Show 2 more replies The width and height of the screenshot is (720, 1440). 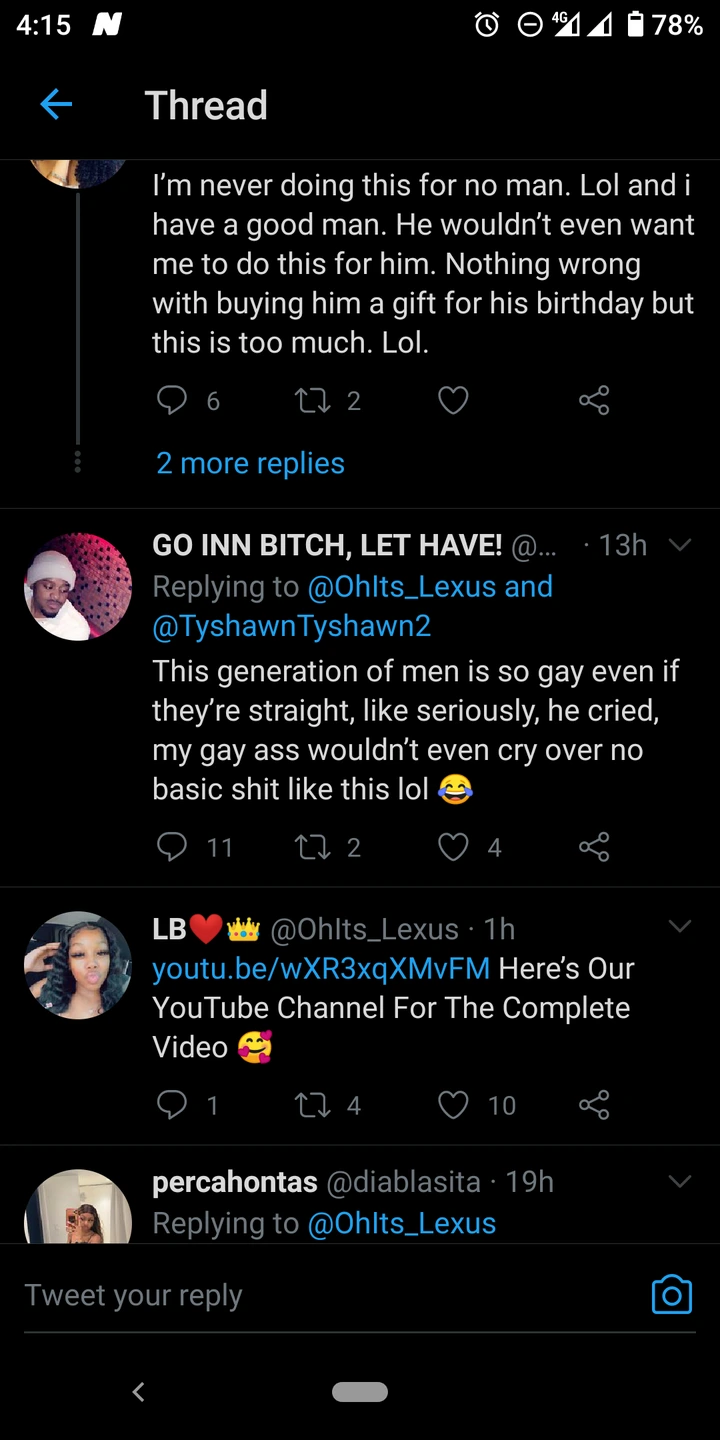[x=250, y=463]
